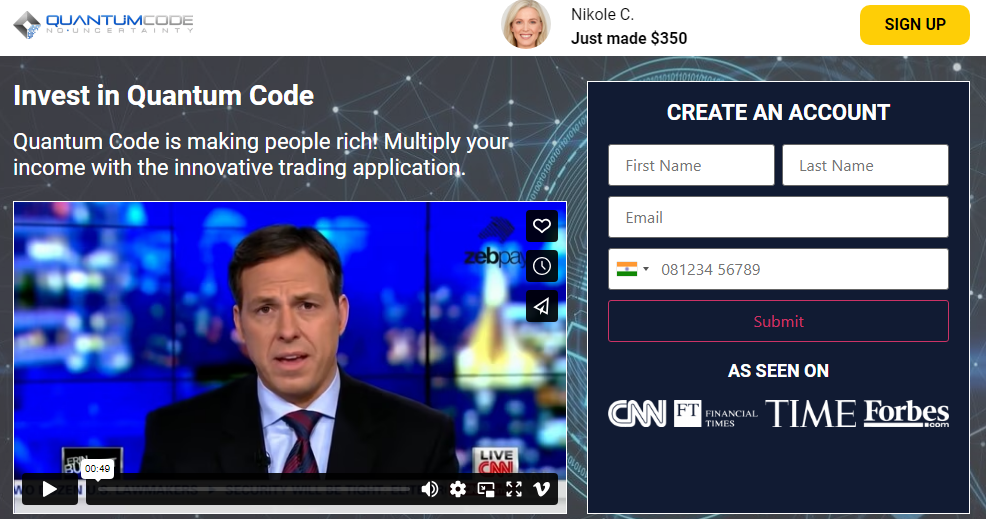The image size is (986, 519).
Task: Click the TIME logo
Action: (x=810, y=414)
